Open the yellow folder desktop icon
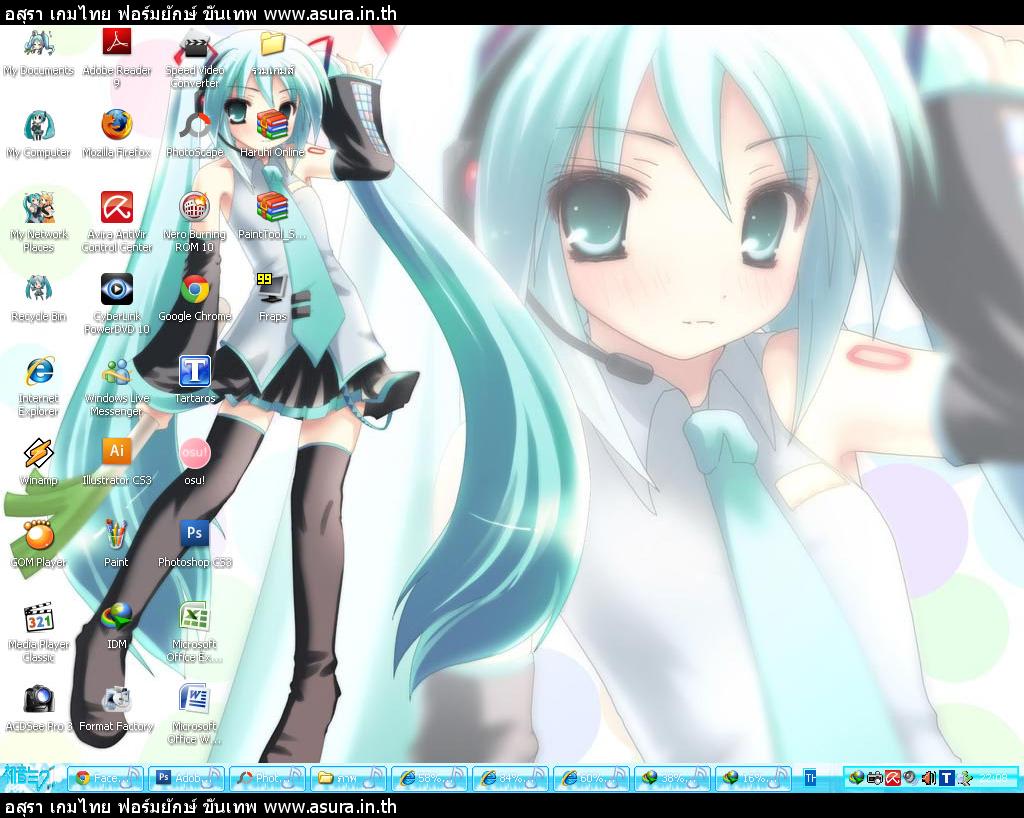Viewport: 1024px width, 818px height. 273,54
